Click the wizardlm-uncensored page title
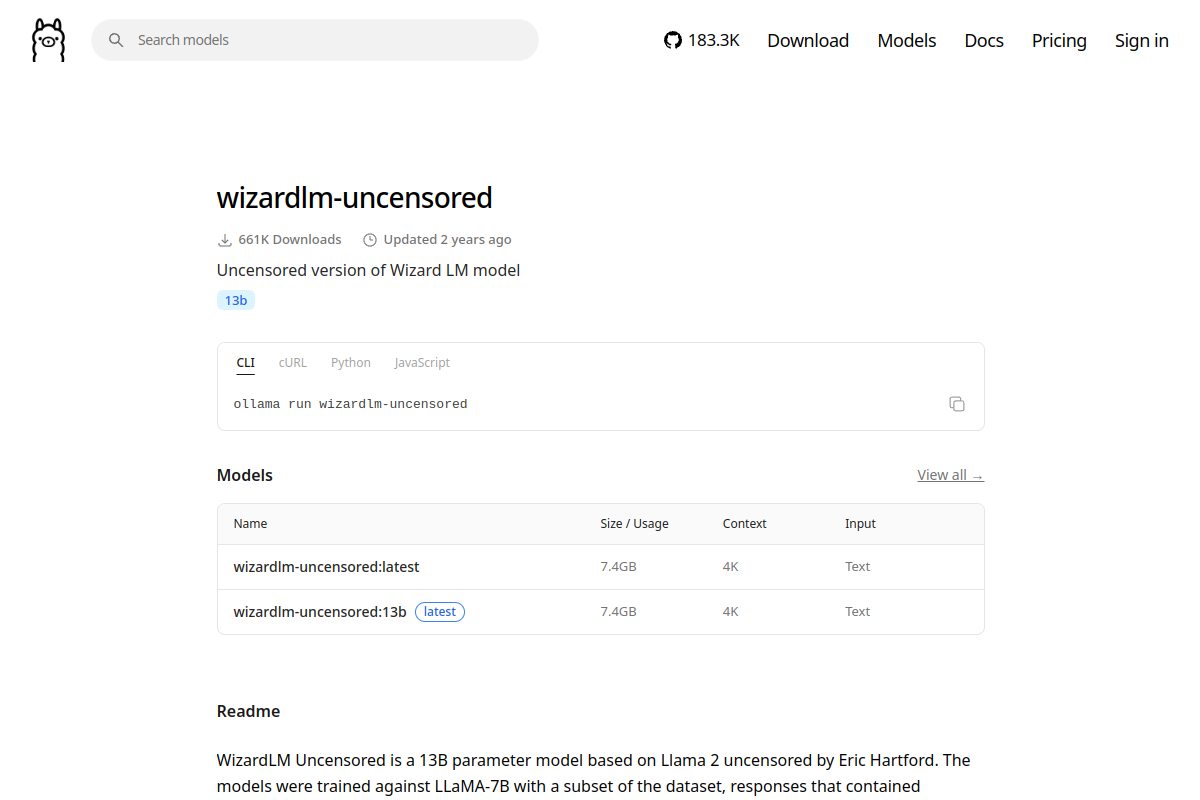The width and height of the screenshot is (1200, 800). coord(355,198)
